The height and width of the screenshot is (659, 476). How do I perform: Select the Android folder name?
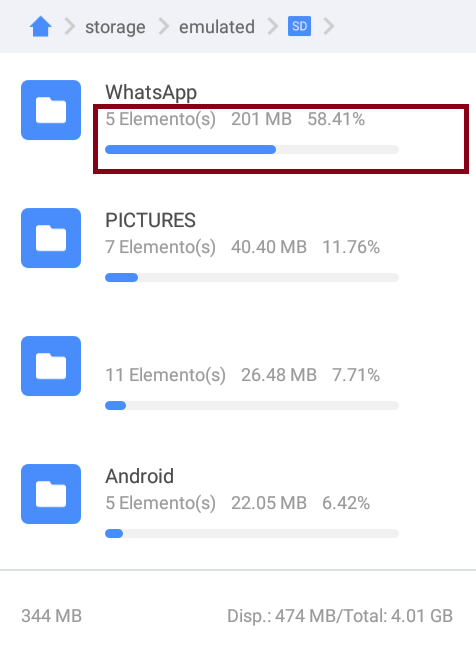(x=139, y=476)
